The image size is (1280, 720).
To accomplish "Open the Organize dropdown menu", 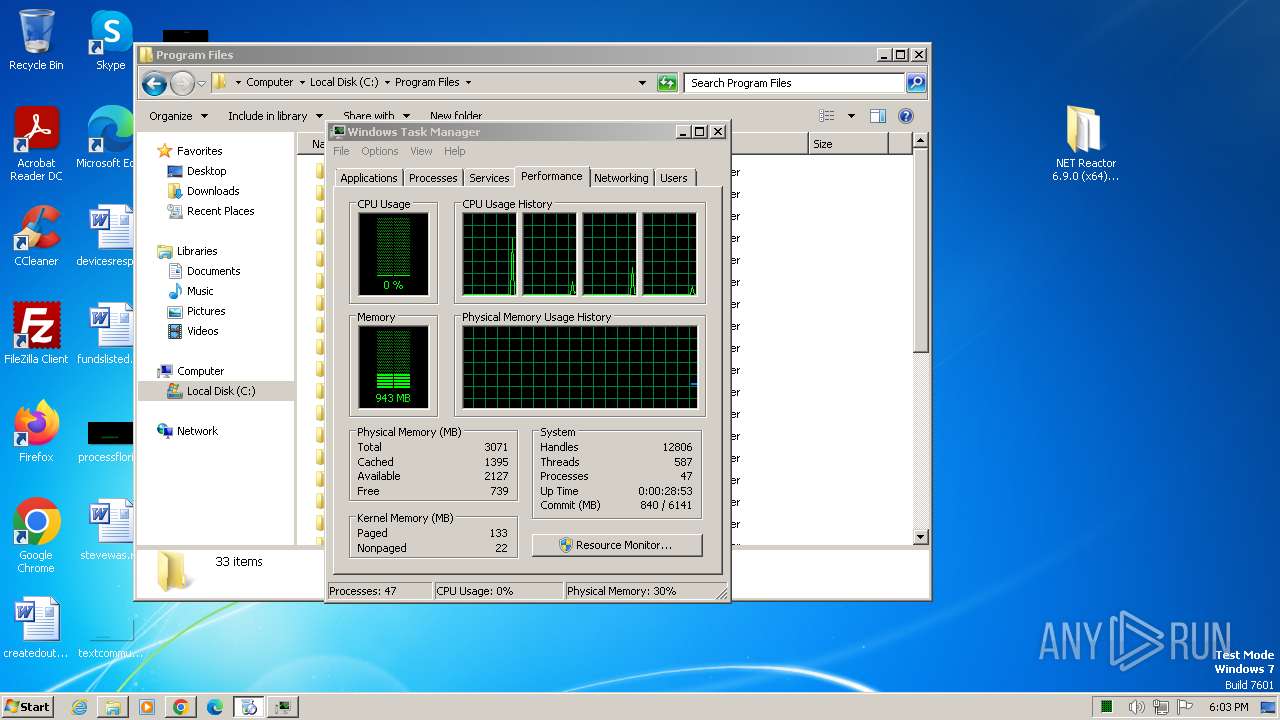I will coord(178,116).
